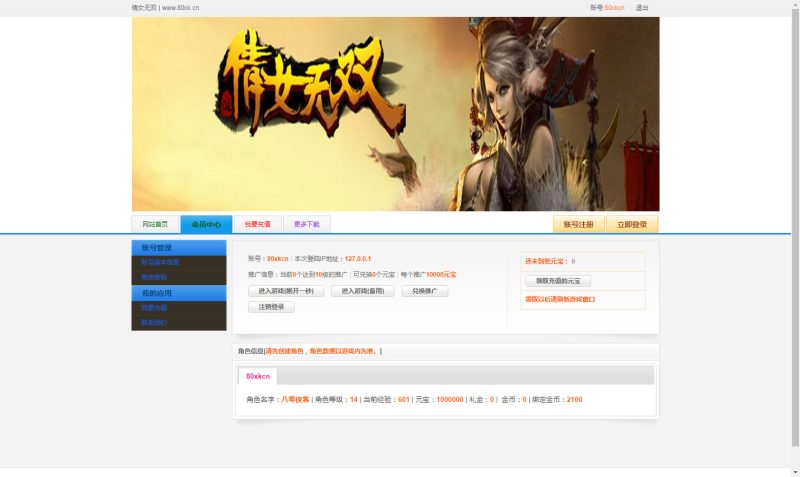Click the 兑换推广 button
The image size is (800, 477).
click(425, 291)
